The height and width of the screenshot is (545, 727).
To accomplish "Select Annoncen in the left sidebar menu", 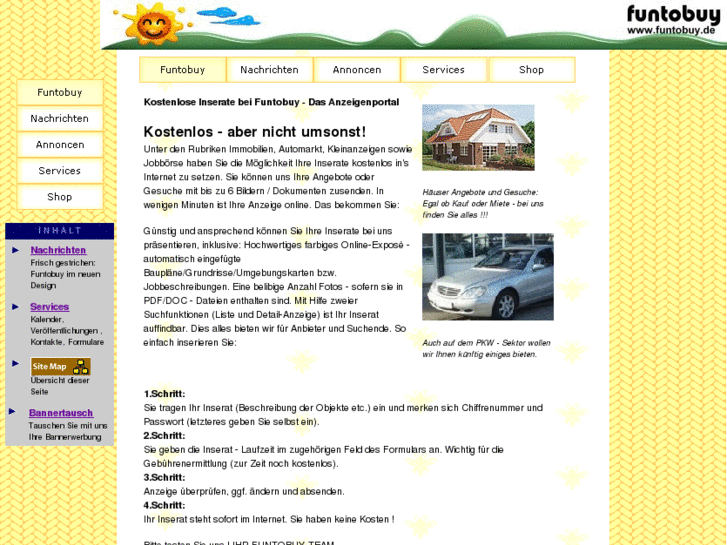I will click(x=60, y=144).
